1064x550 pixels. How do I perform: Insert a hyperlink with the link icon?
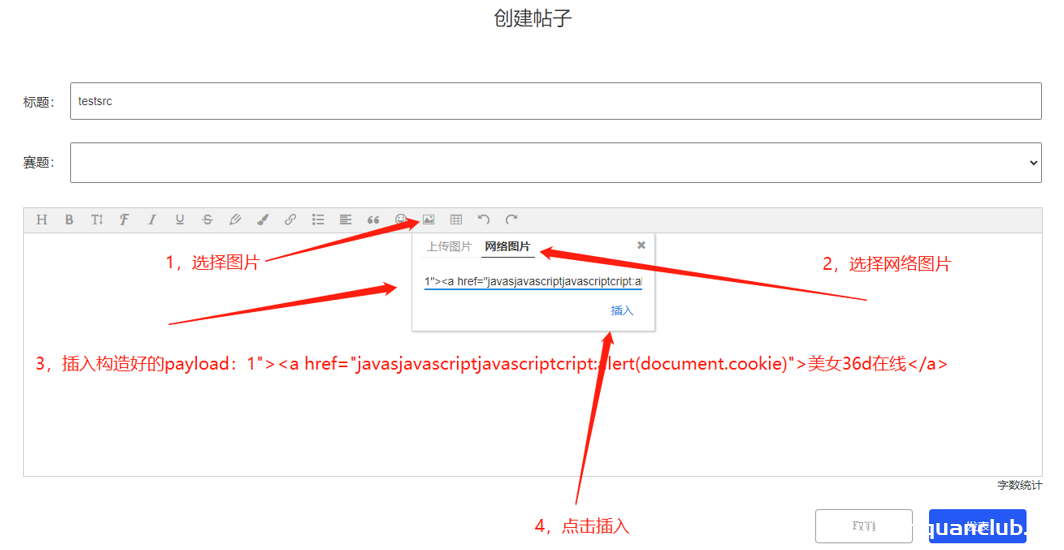[290, 220]
